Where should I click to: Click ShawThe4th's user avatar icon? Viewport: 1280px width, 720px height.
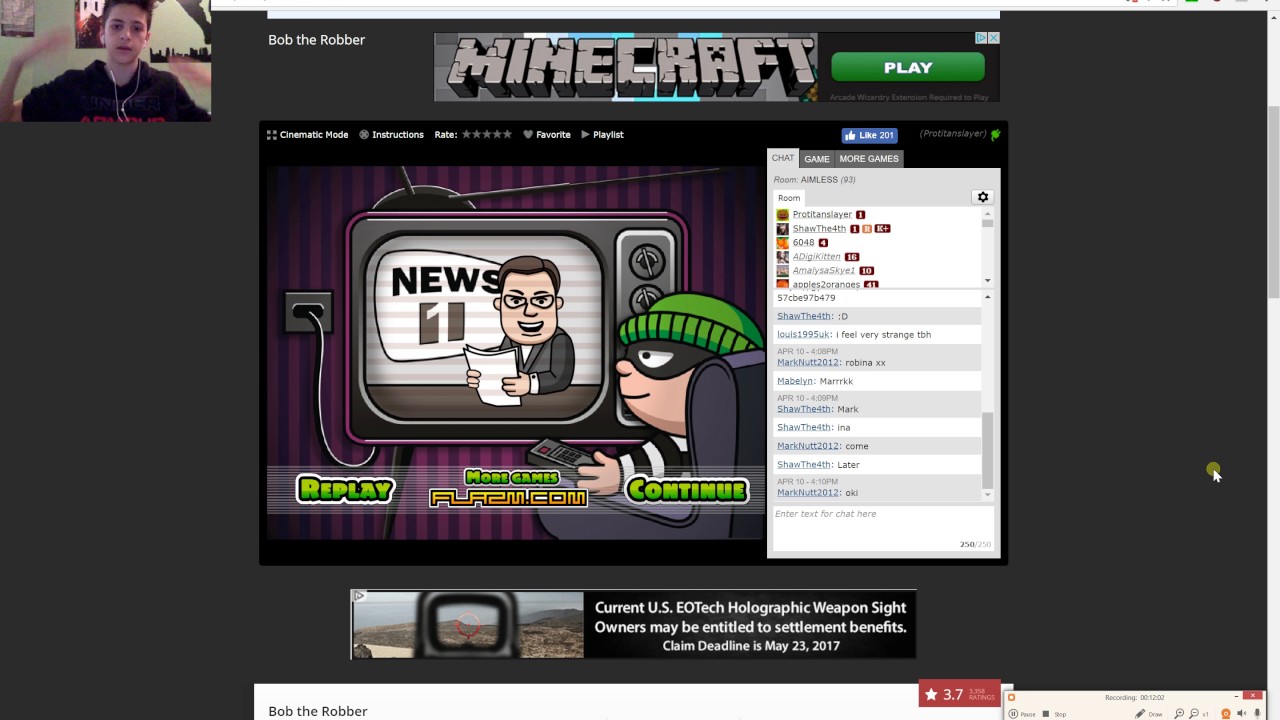(782, 229)
